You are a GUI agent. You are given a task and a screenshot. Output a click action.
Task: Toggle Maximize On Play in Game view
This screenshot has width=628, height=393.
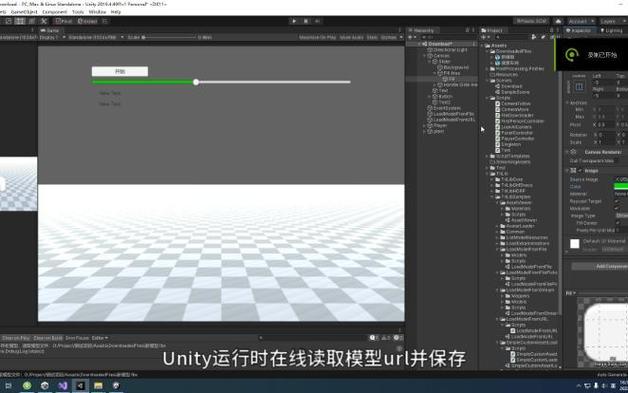[x=318, y=37]
